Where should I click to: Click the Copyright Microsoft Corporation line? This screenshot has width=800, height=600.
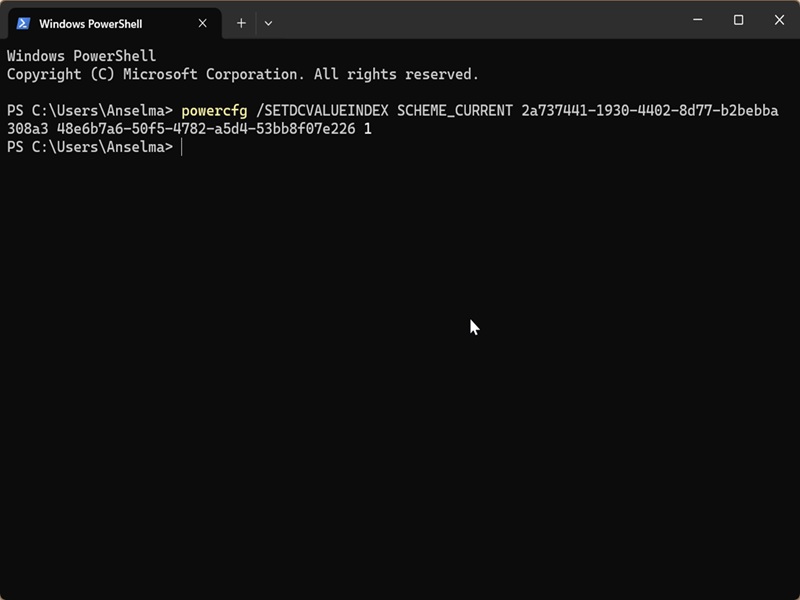243,74
